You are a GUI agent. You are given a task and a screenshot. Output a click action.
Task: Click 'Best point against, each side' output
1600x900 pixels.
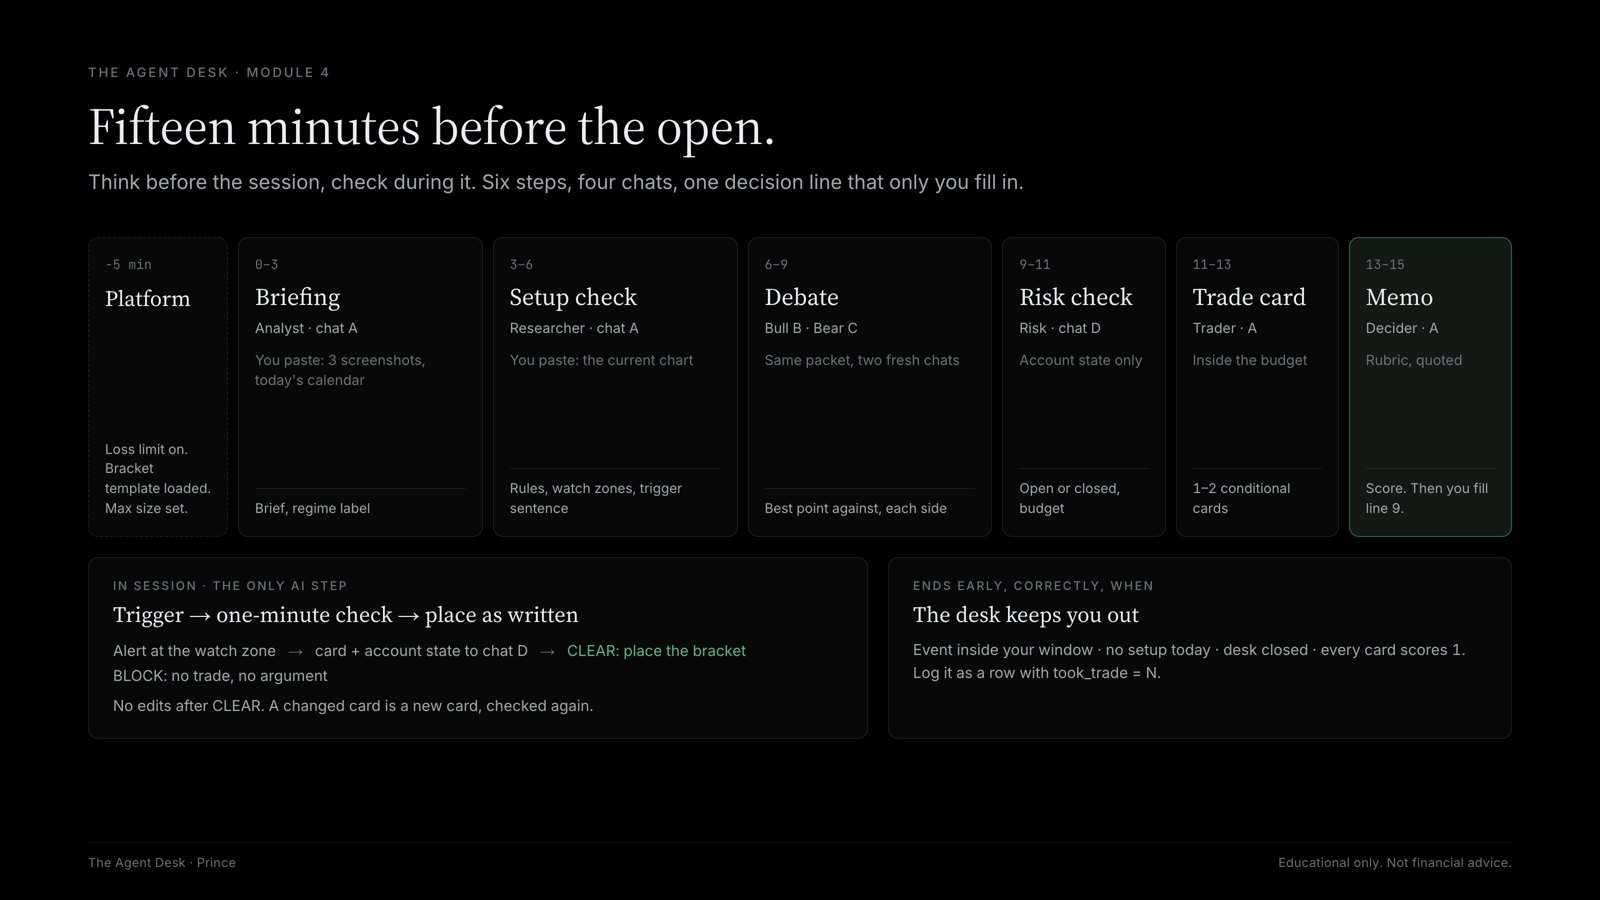point(855,508)
